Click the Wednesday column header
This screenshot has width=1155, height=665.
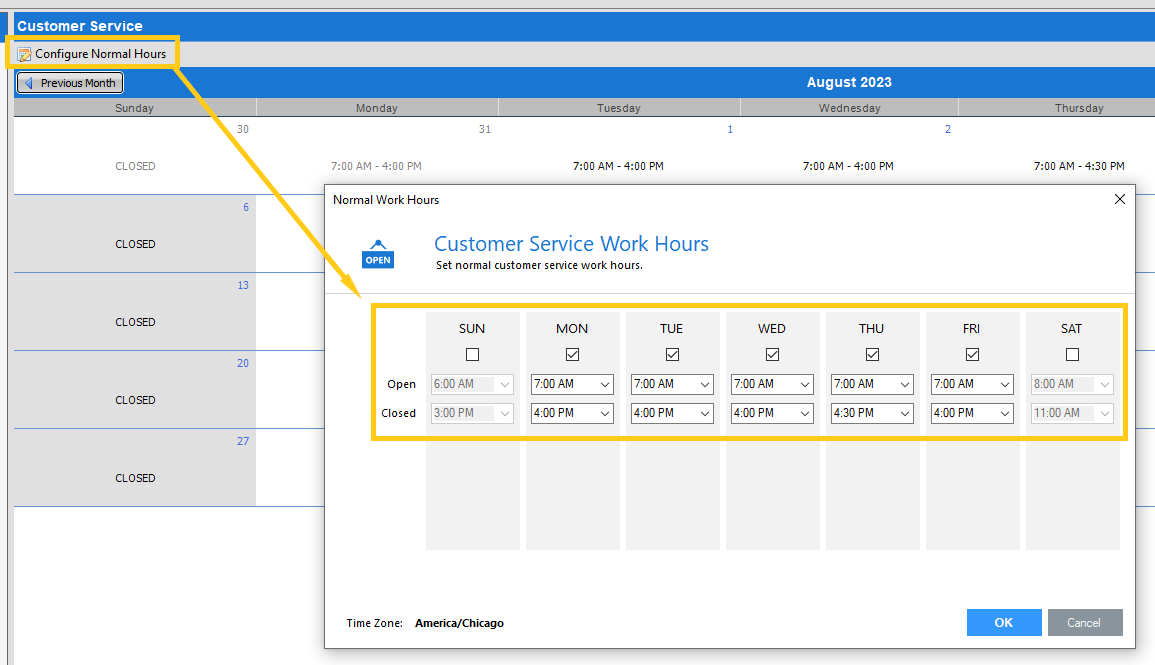(x=849, y=108)
